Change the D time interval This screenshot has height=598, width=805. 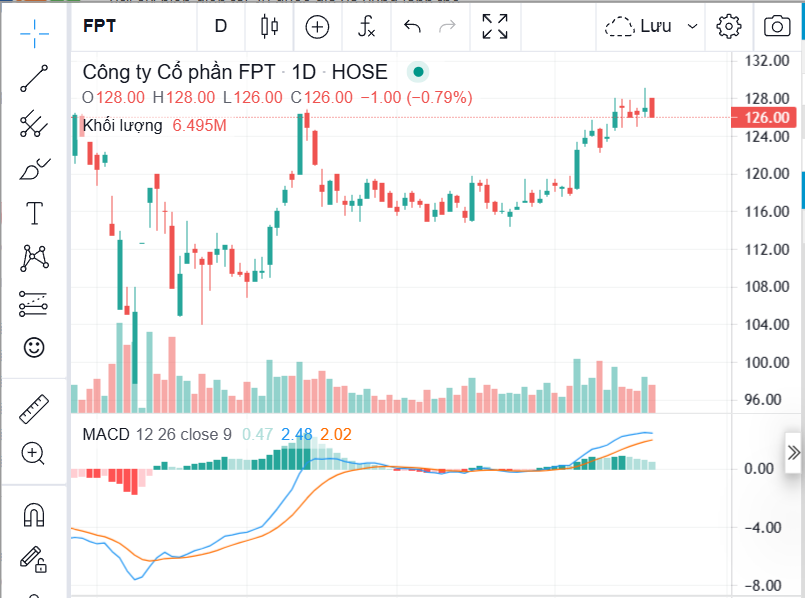(x=221, y=26)
